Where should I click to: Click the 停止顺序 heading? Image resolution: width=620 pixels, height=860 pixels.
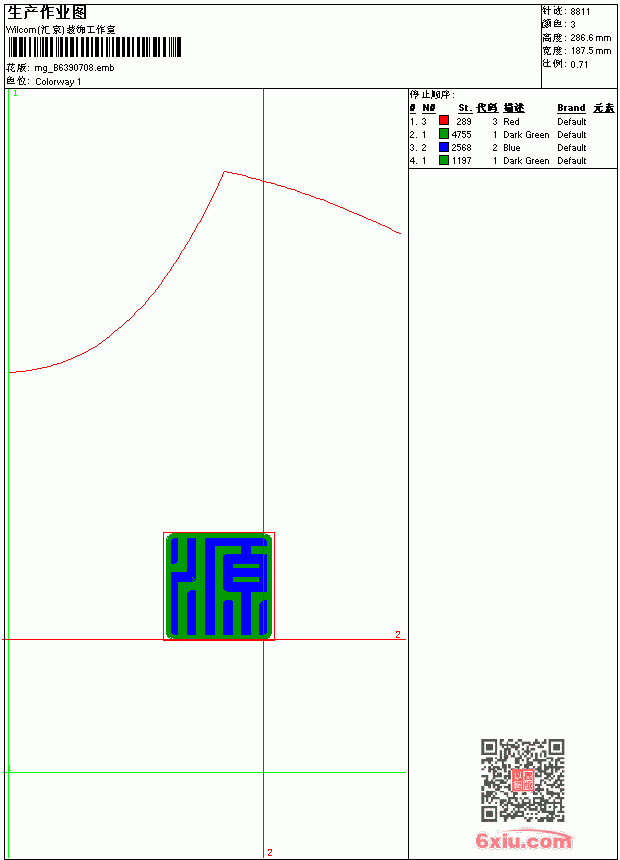pos(432,95)
